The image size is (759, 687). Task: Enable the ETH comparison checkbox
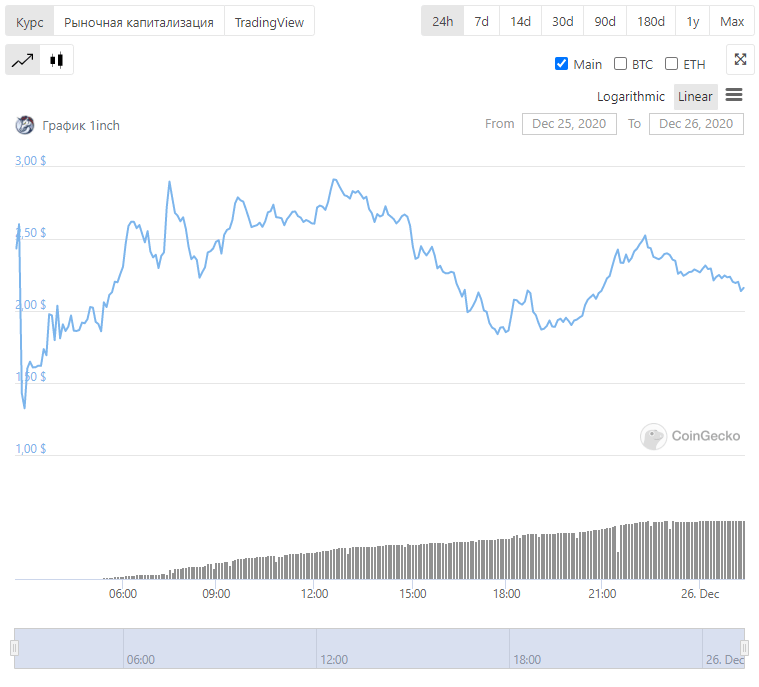[x=671, y=64]
